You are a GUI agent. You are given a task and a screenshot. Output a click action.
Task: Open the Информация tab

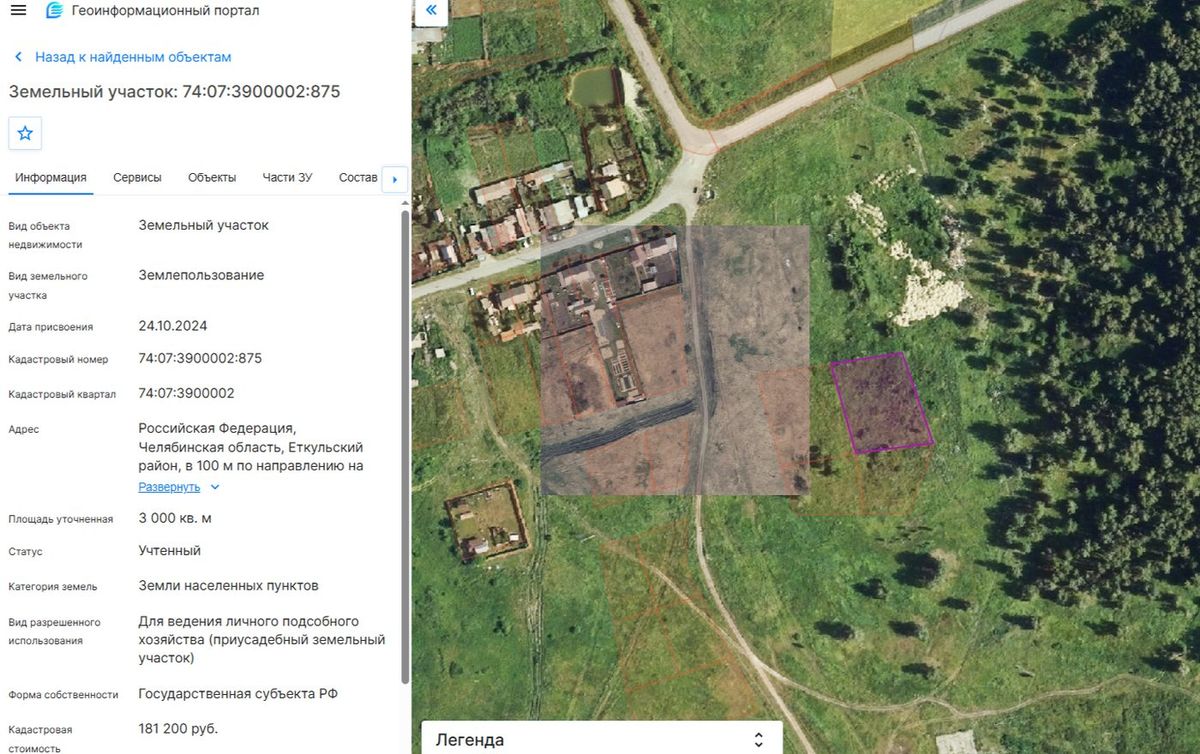click(x=51, y=178)
